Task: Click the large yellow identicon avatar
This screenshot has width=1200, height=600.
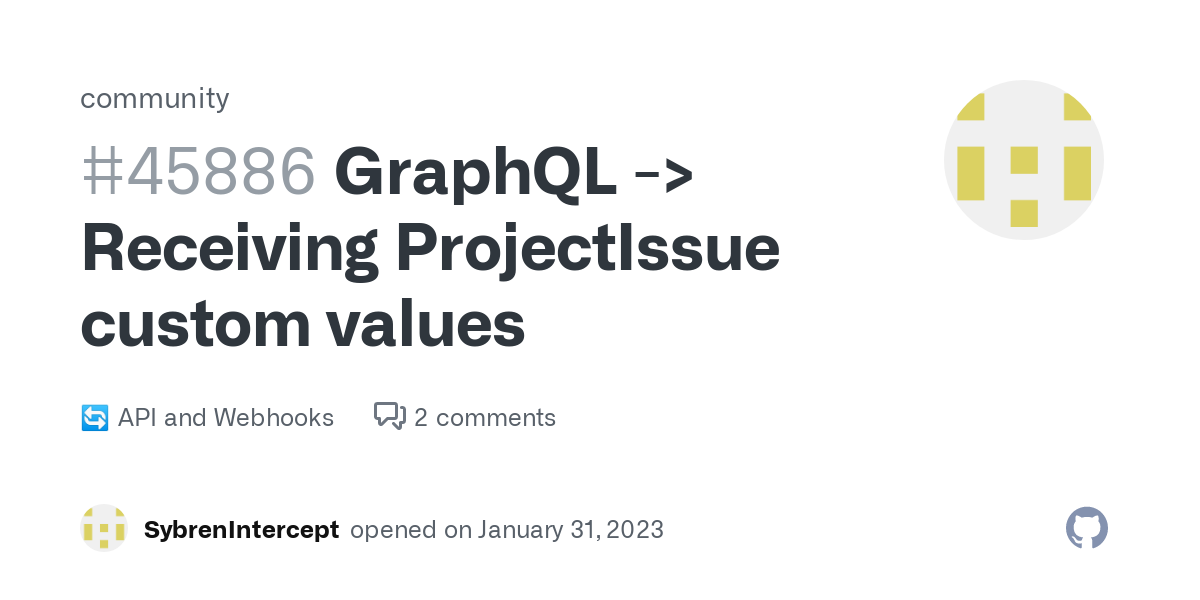Action: (x=1024, y=160)
